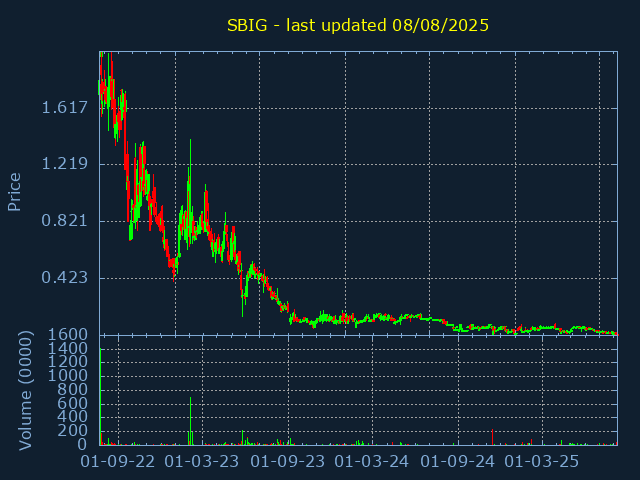This screenshot has width=640, height=480.
Task: Click the volume label 200
Action: [x=72, y=431]
